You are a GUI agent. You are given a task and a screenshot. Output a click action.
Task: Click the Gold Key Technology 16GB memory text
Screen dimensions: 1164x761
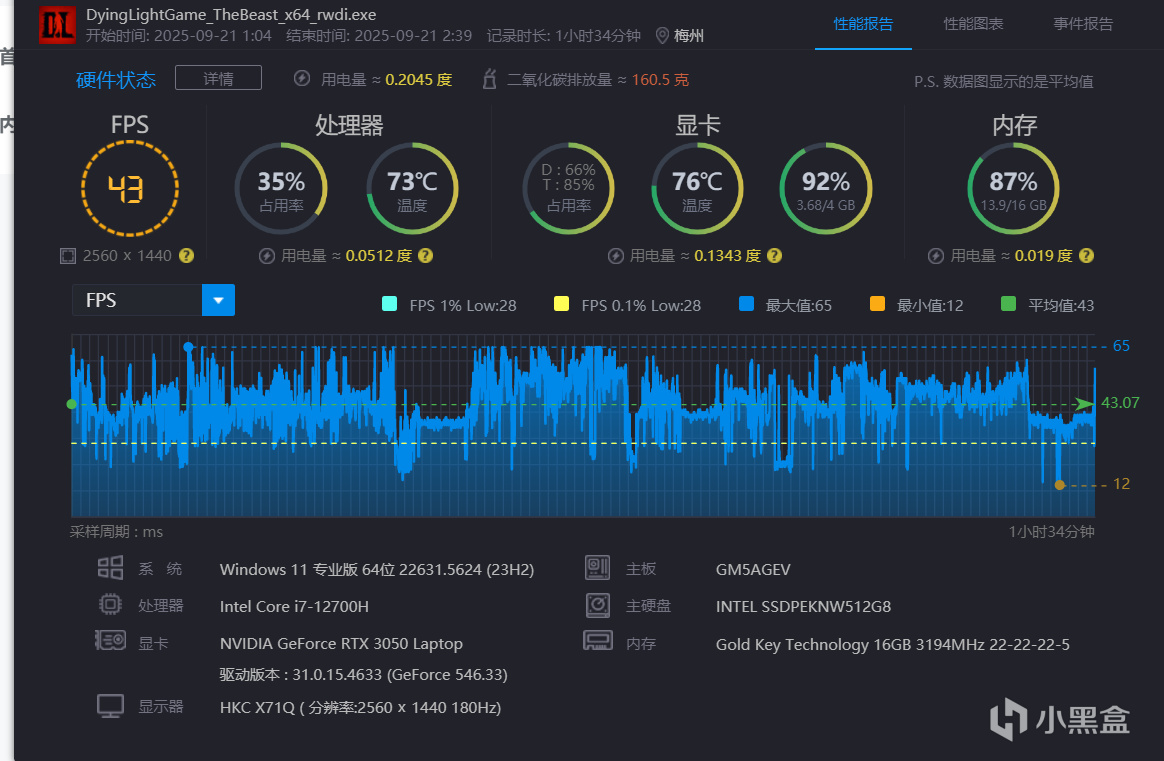[x=892, y=644]
